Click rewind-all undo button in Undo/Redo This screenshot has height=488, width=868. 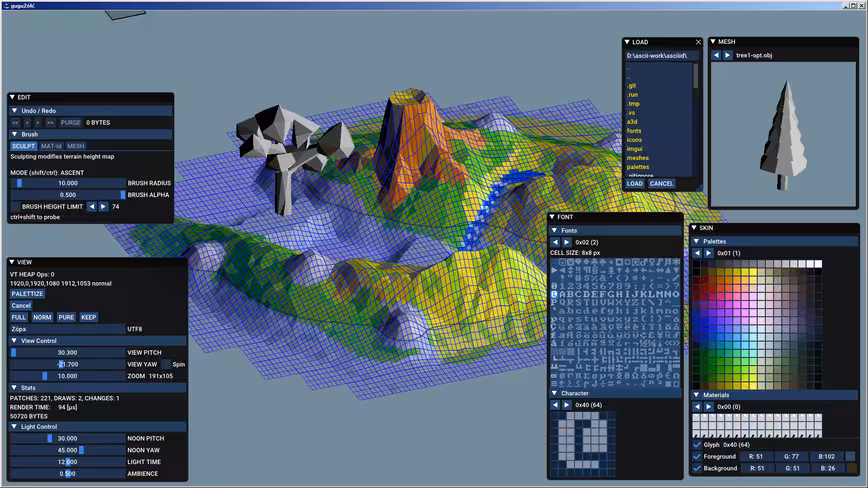(16, 123)
